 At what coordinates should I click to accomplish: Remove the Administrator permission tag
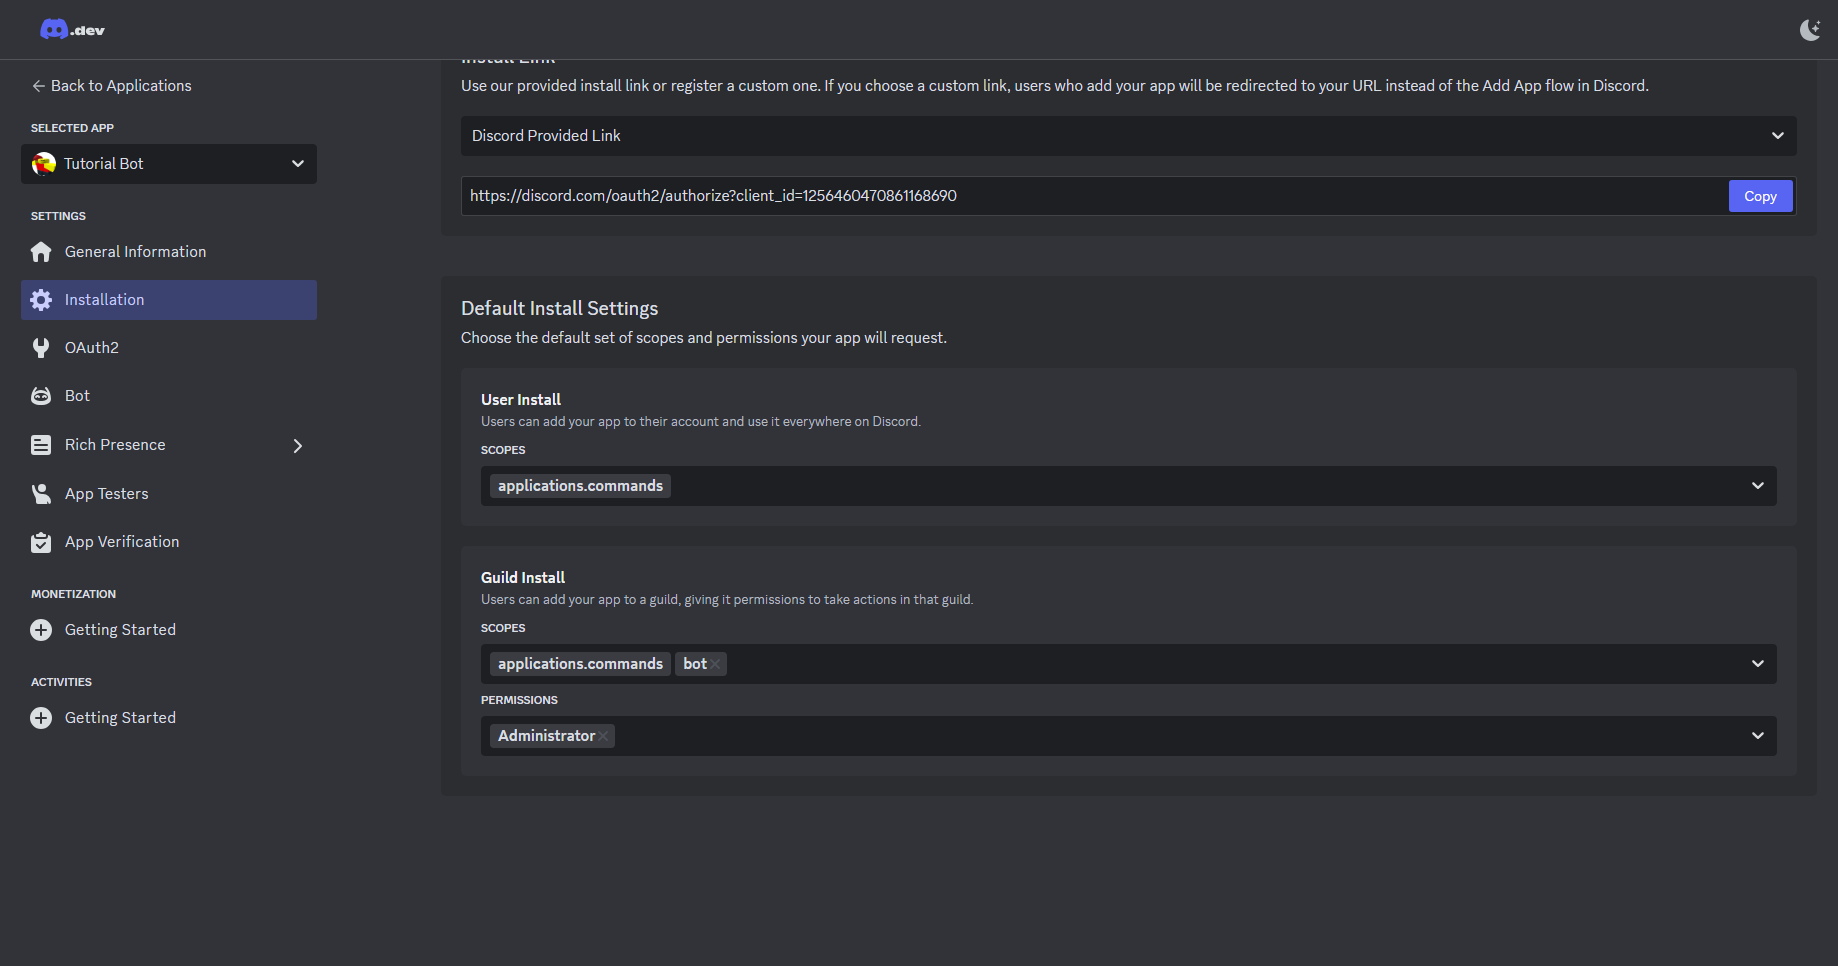[603, 736]
